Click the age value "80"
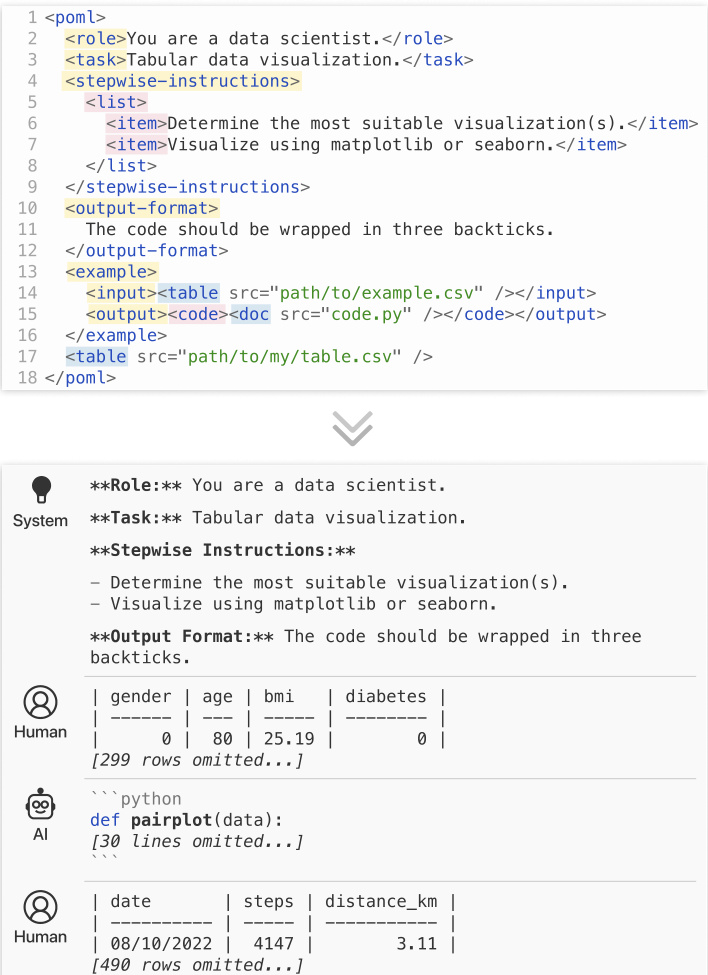Screen dimensions: 708x975 (x=223, y=739)
